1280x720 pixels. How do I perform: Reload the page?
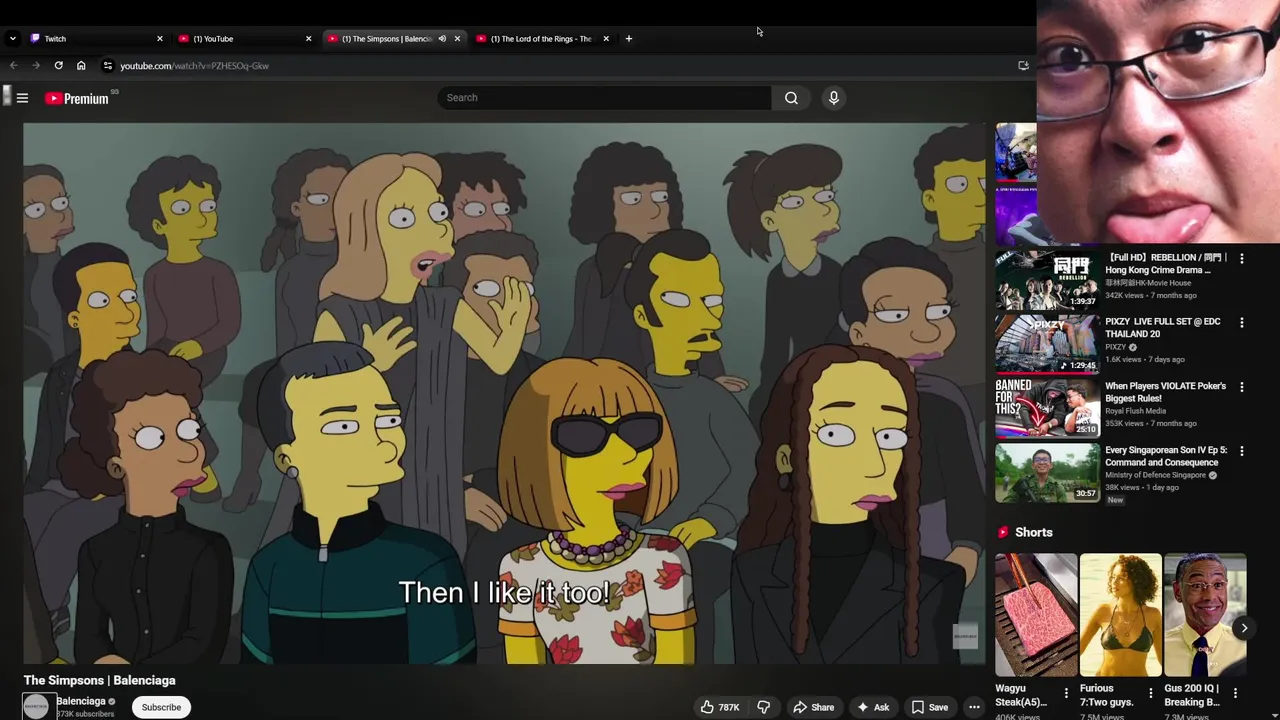[59, 65]
